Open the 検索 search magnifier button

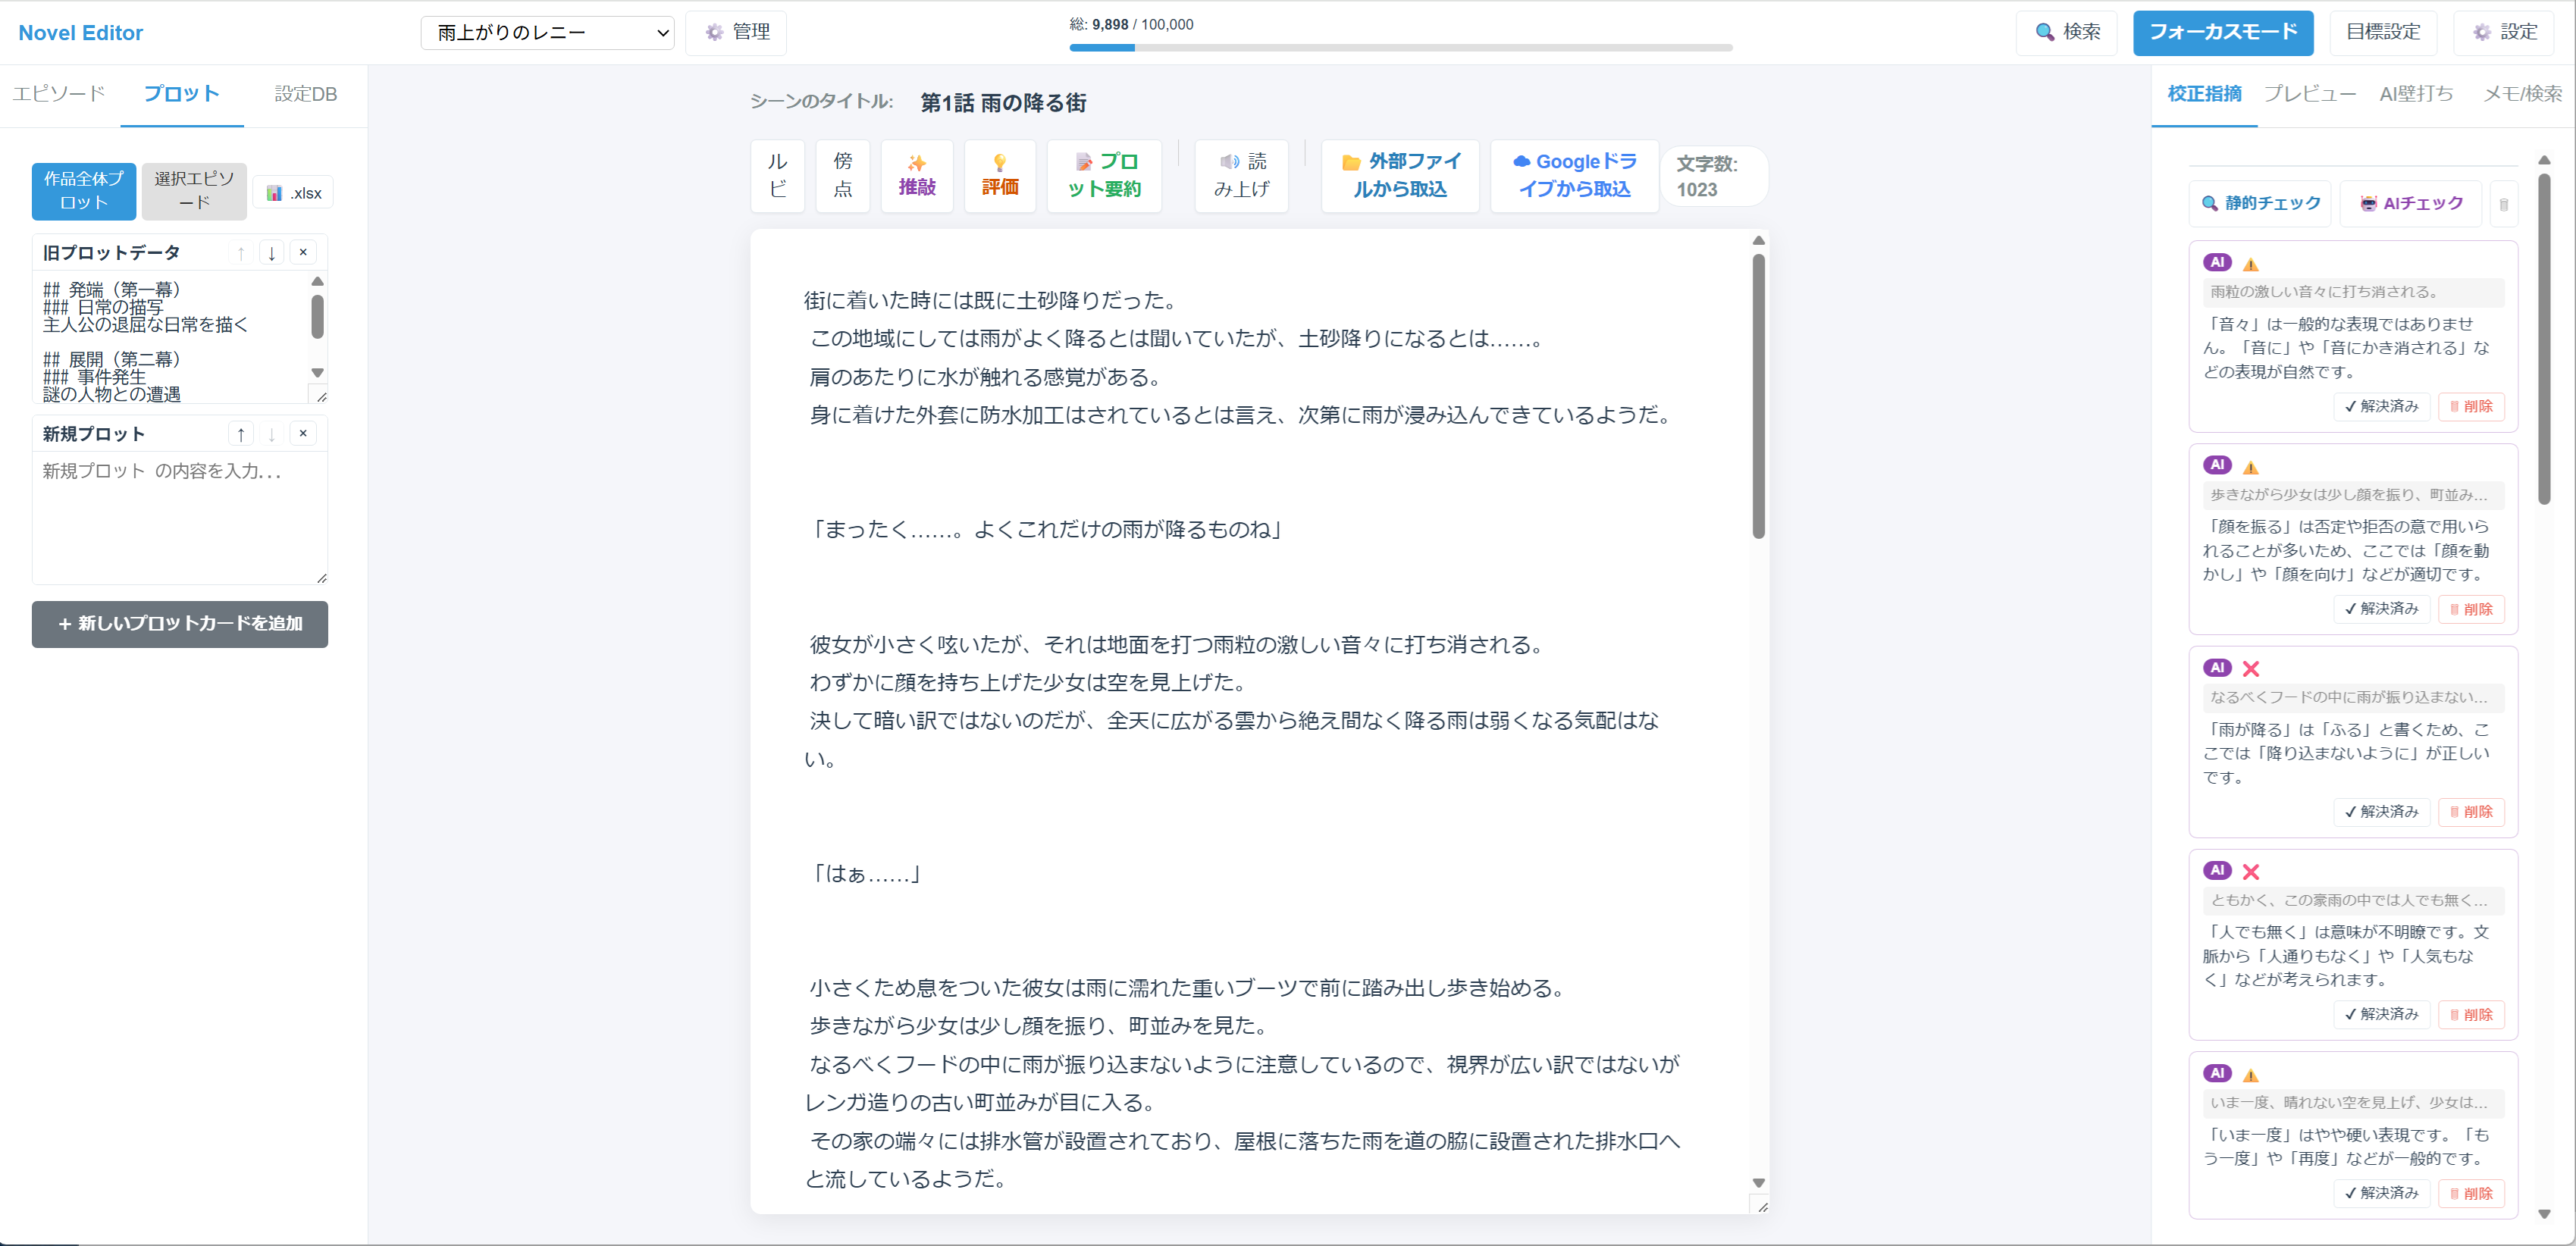point(2066,32)
